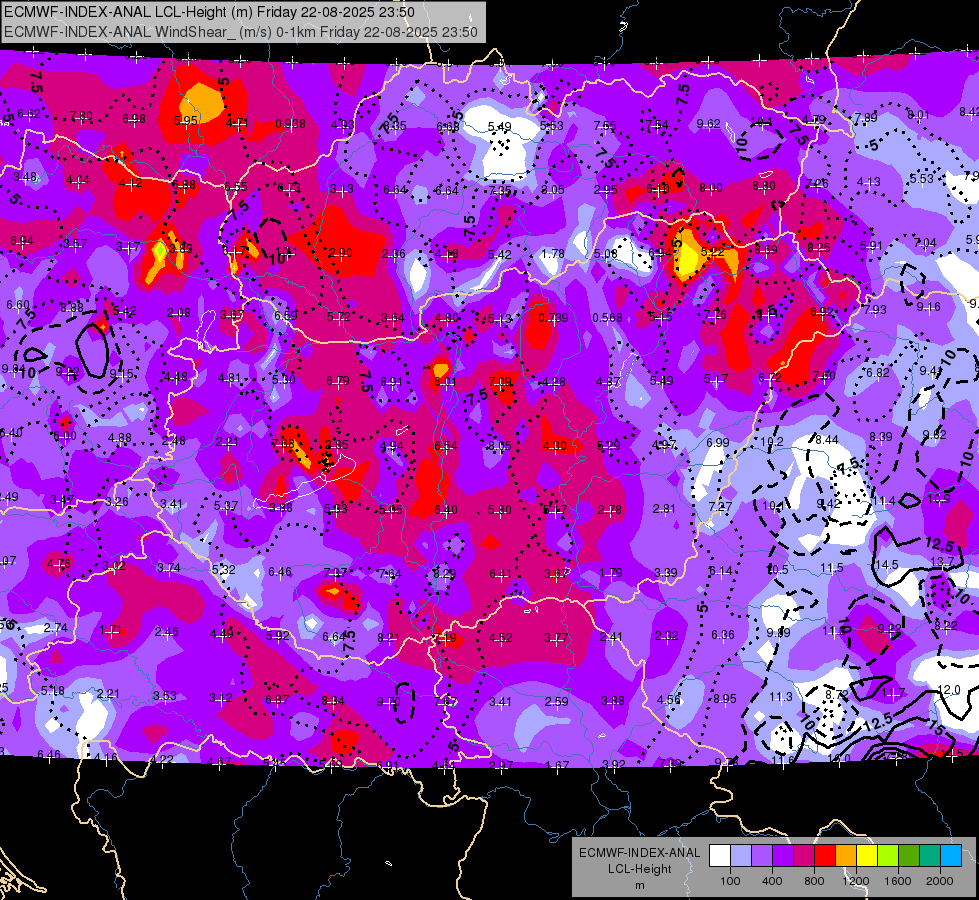The height and width of the screenshot is (900, 979).
Task: Click the sky blue legend swatch
Action: pyautogui.click(x=951, y=855)
